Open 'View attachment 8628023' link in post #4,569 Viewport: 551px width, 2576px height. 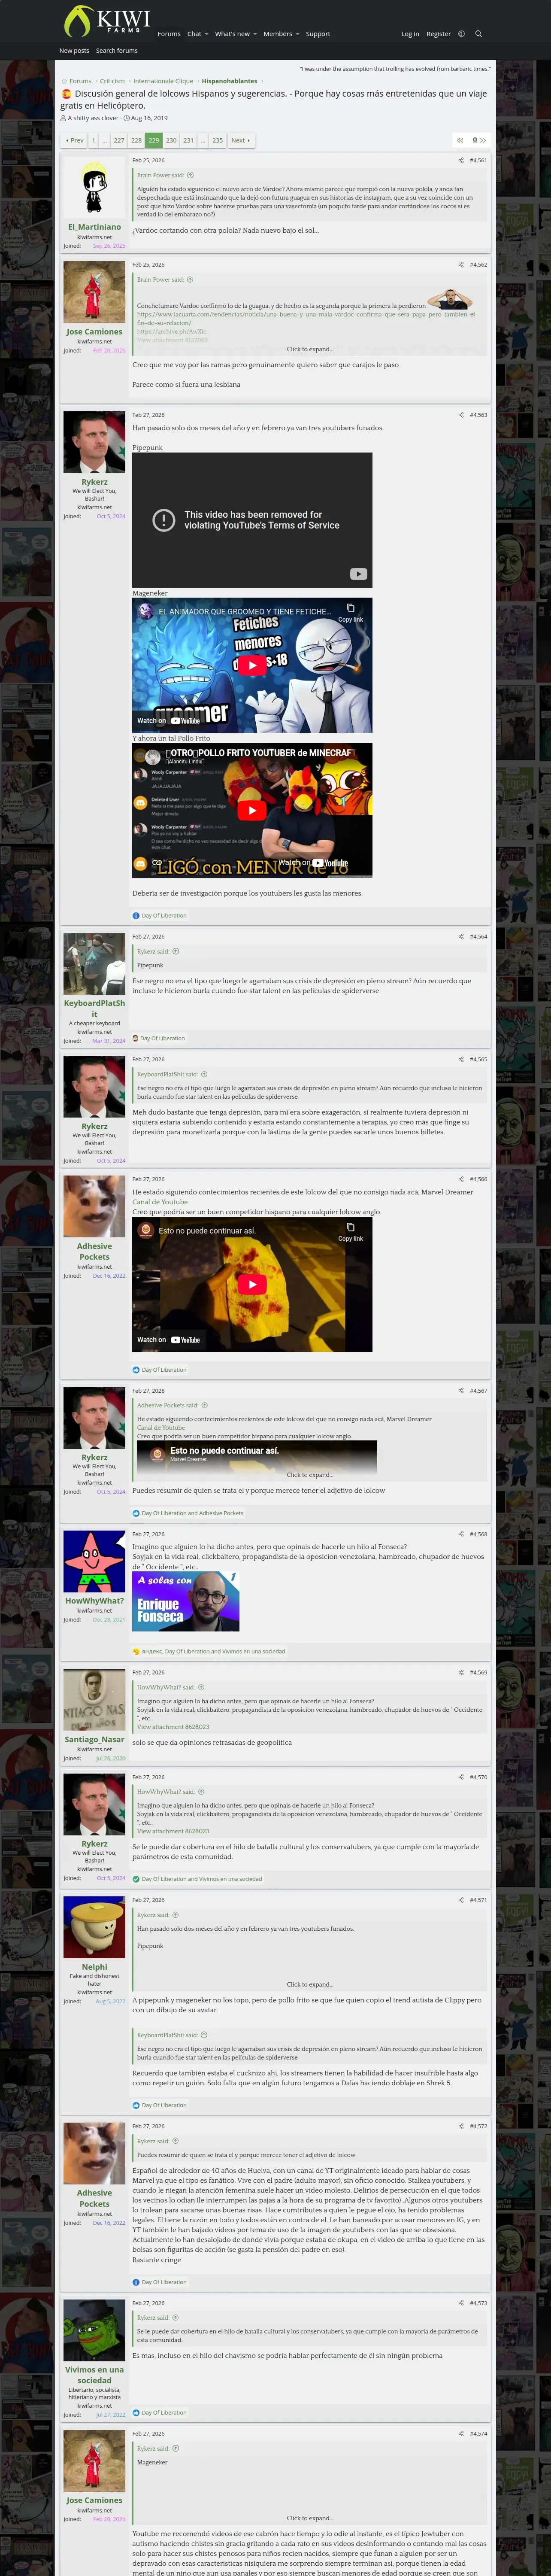click(x=173, y=1727)
